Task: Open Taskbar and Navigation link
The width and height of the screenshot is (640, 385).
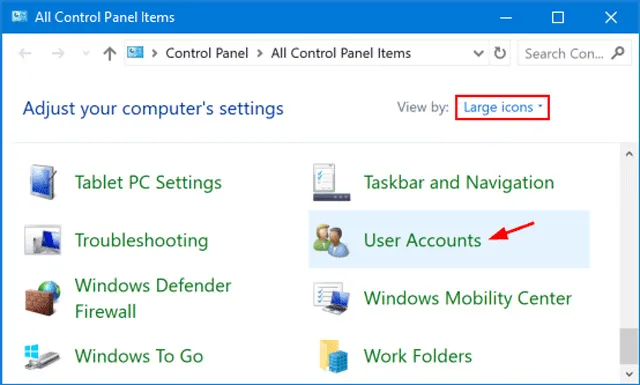Action: click(459, 182)
